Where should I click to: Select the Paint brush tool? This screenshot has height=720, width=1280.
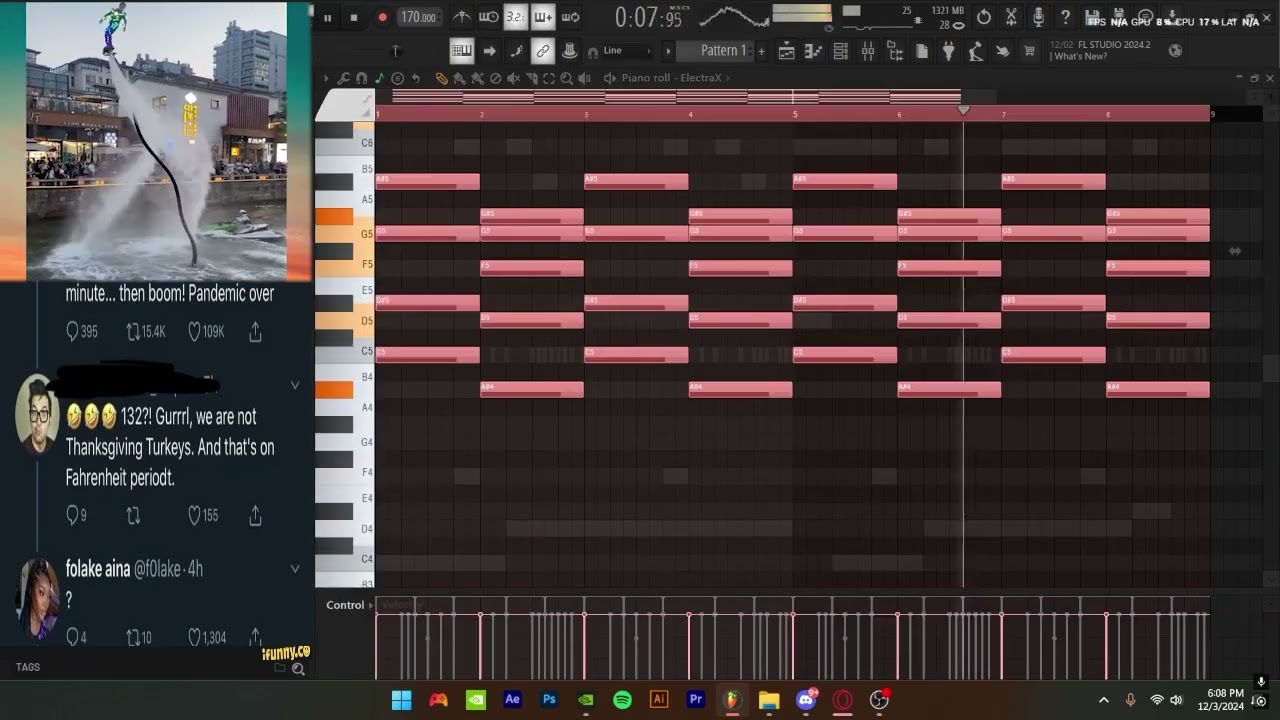[459, 78]
